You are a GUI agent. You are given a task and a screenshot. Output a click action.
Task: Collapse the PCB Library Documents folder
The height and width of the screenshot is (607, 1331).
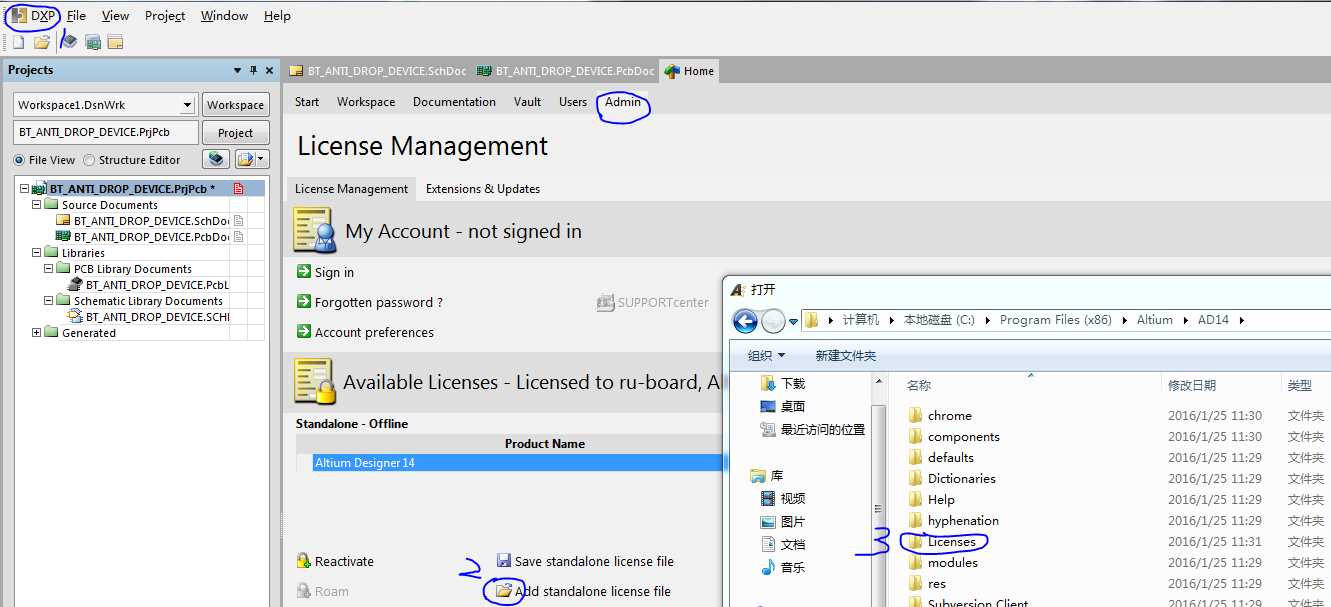49,269
